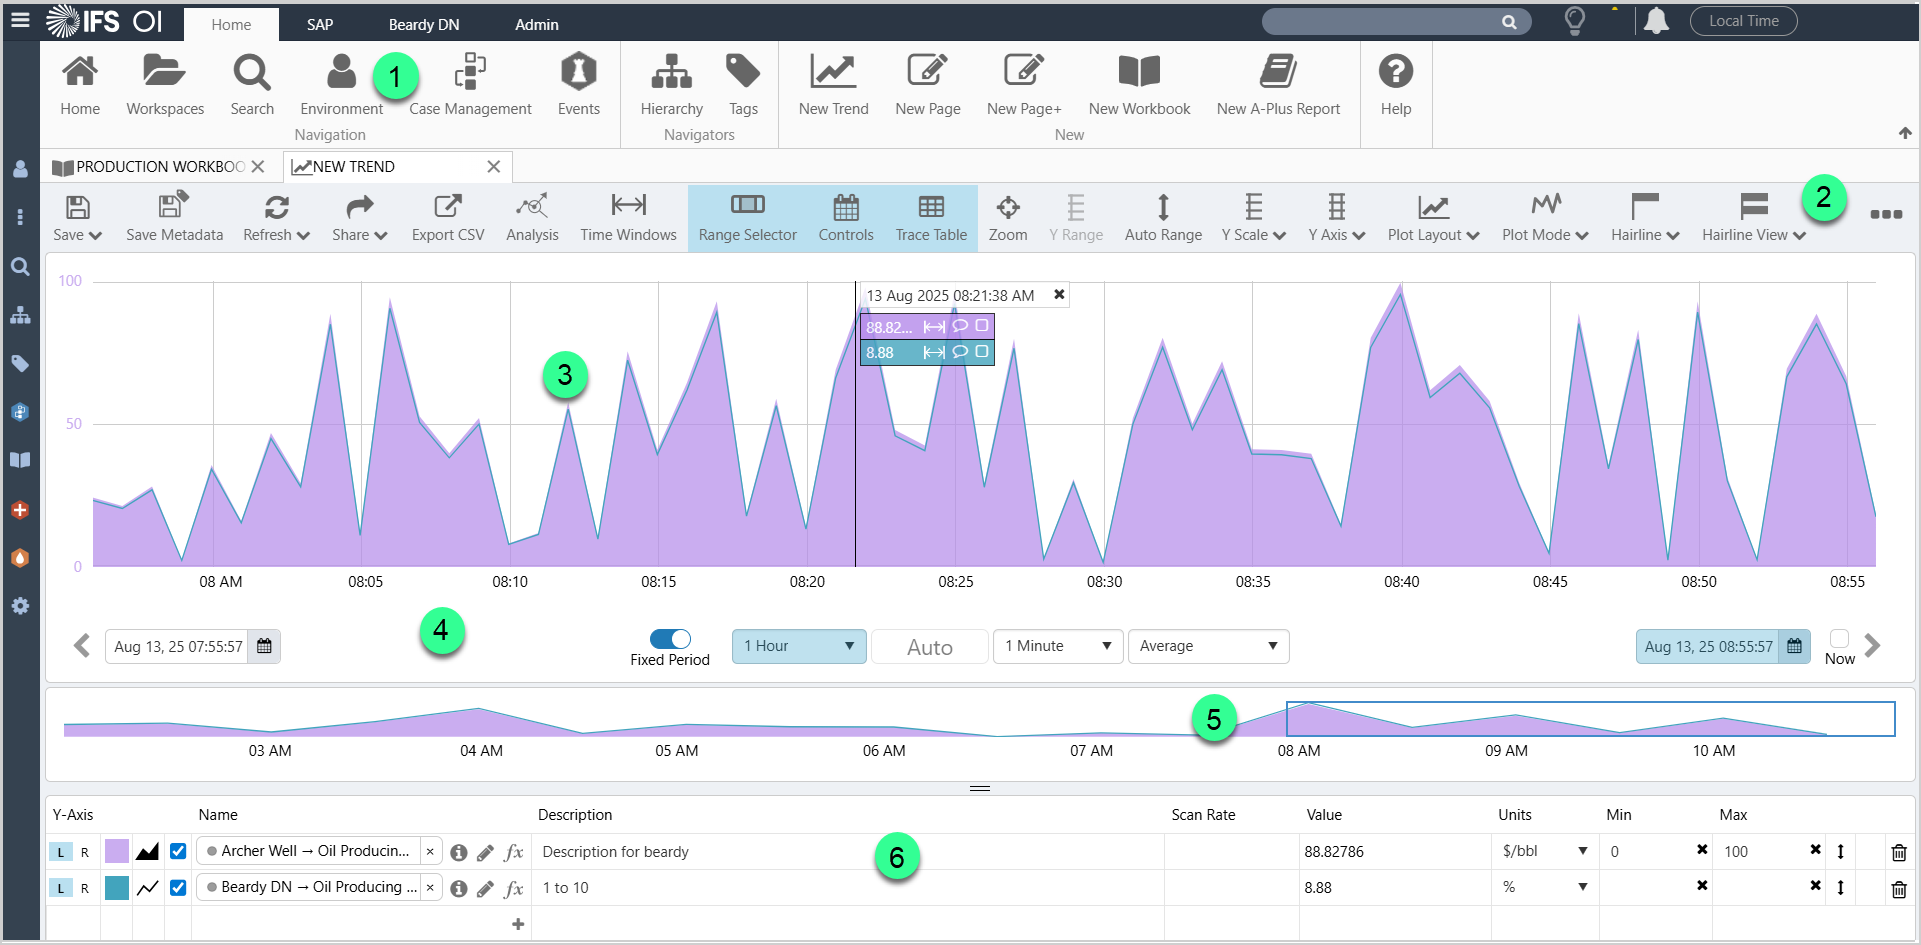Toggle the Fixed Period switch
Screen dimensions: 1921x945
[670, 639]
